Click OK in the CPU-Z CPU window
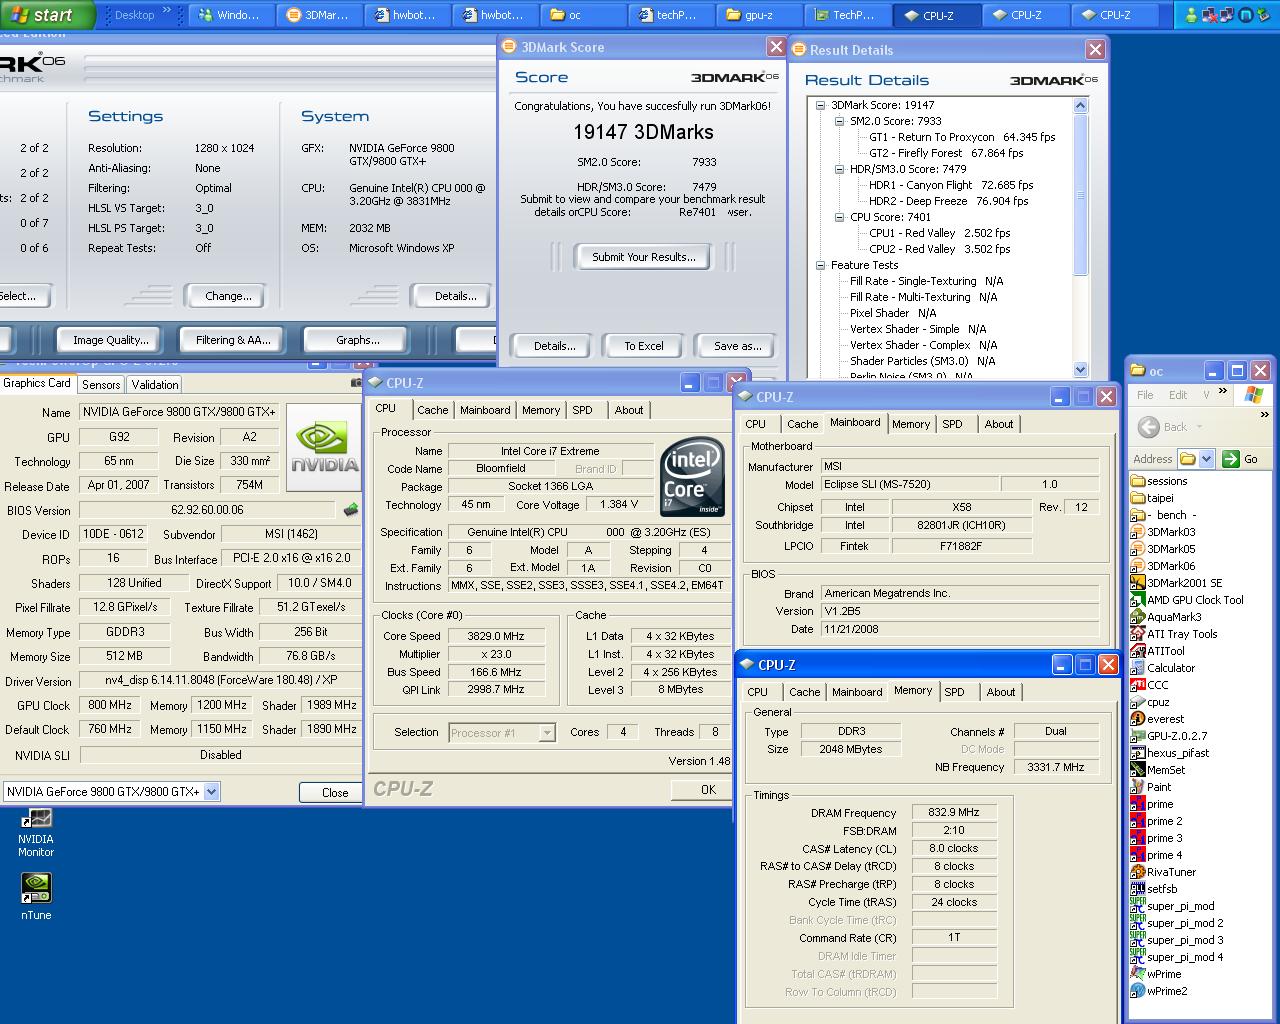 click(708, 789)
